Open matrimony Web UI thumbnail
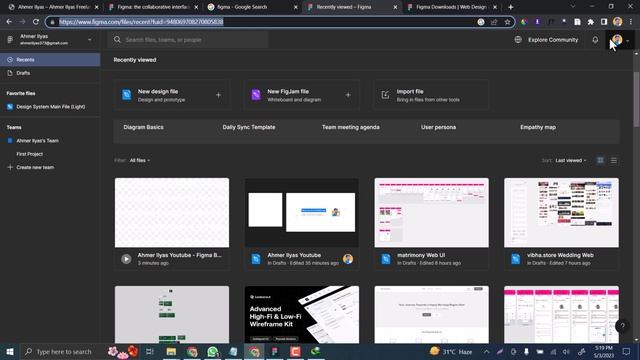The height and width of the screenshot is (360, 640). click(x=431, y=213)
